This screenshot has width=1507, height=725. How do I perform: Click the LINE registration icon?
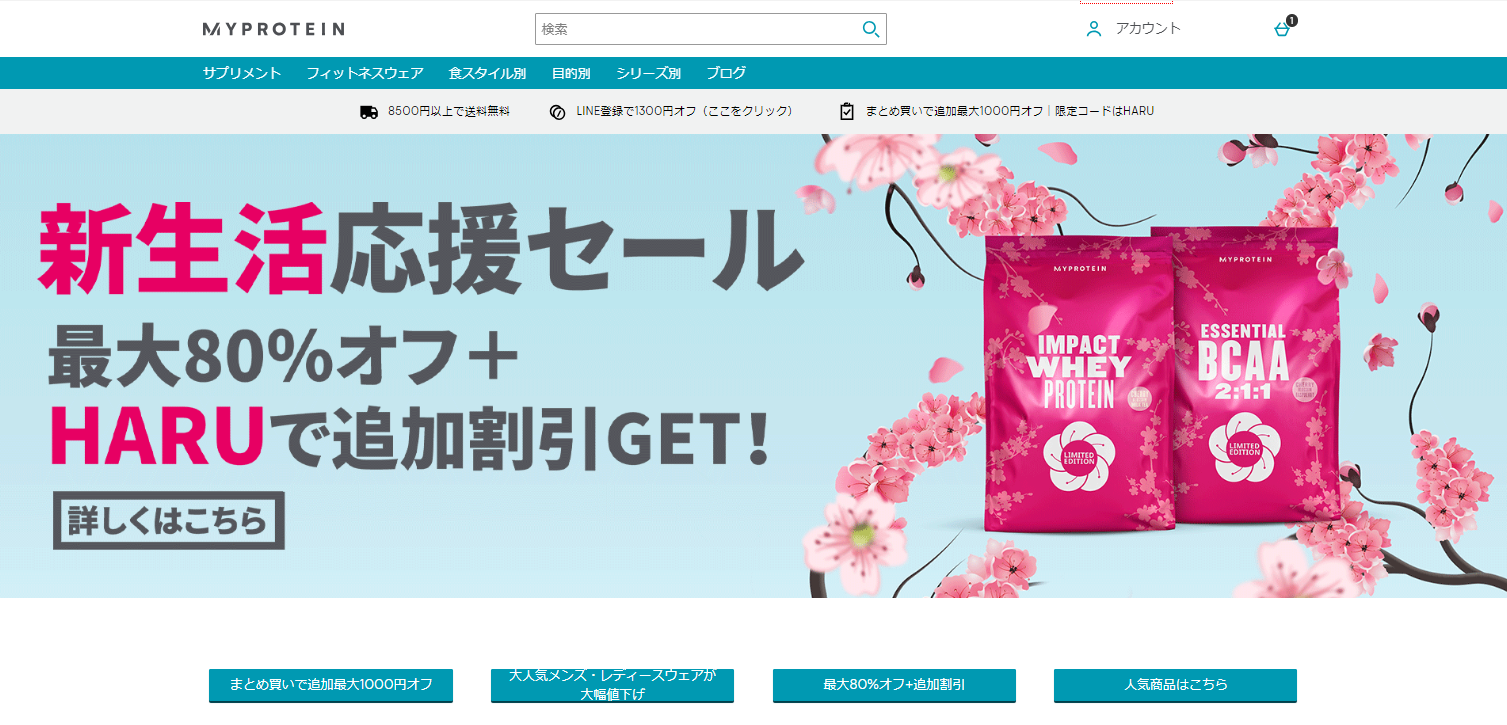tap(558, 112)
